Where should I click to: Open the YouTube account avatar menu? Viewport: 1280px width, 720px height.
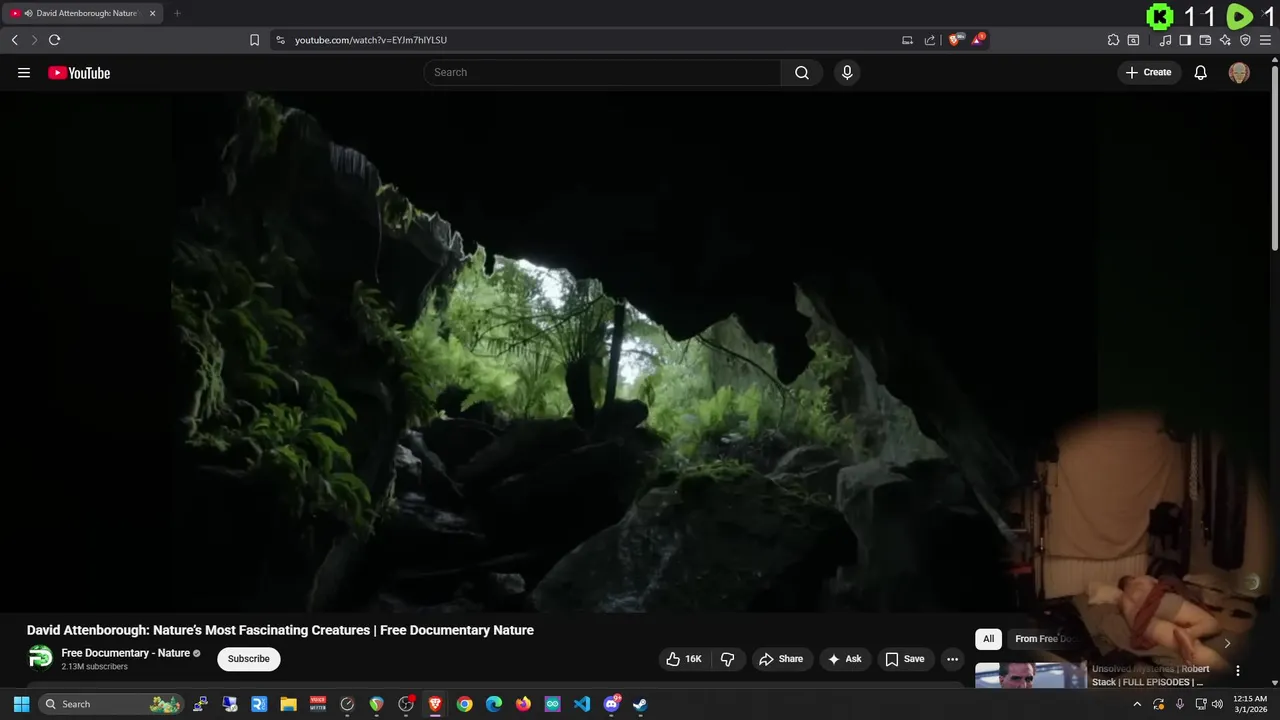point(1239,72)
